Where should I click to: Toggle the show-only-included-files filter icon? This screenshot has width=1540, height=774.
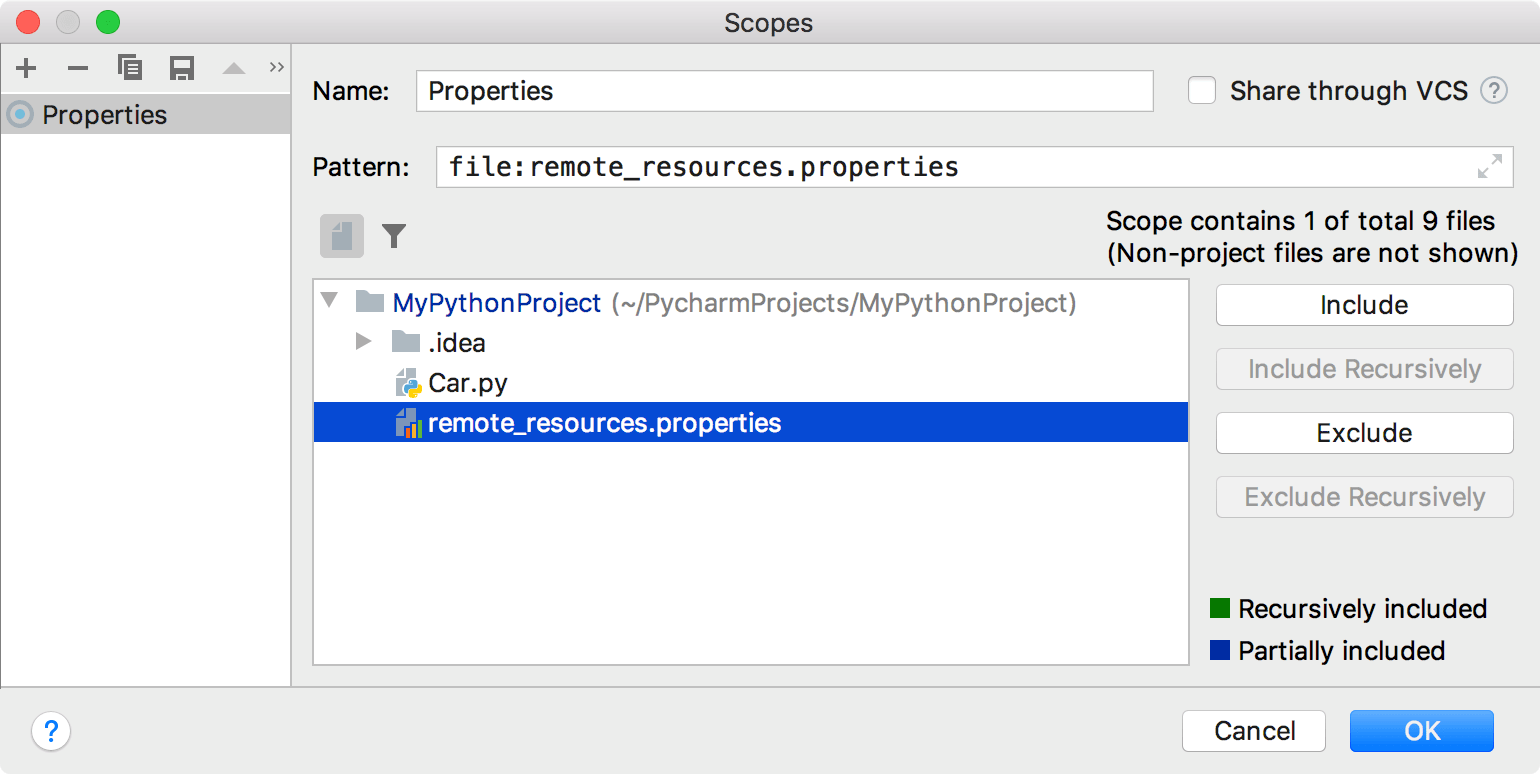394,236
